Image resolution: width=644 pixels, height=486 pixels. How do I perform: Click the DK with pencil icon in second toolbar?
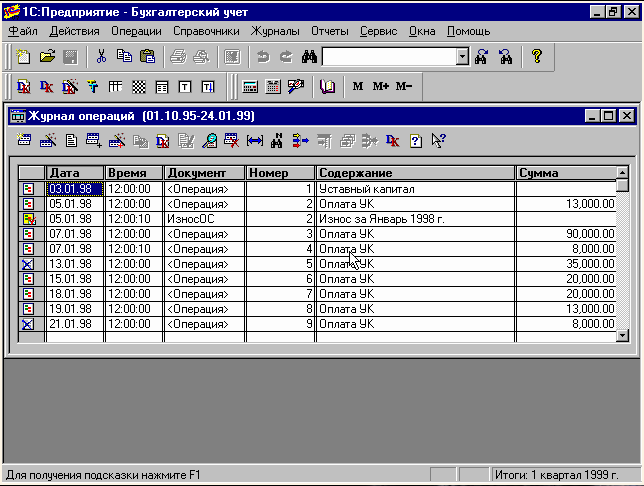coord(70,87)
